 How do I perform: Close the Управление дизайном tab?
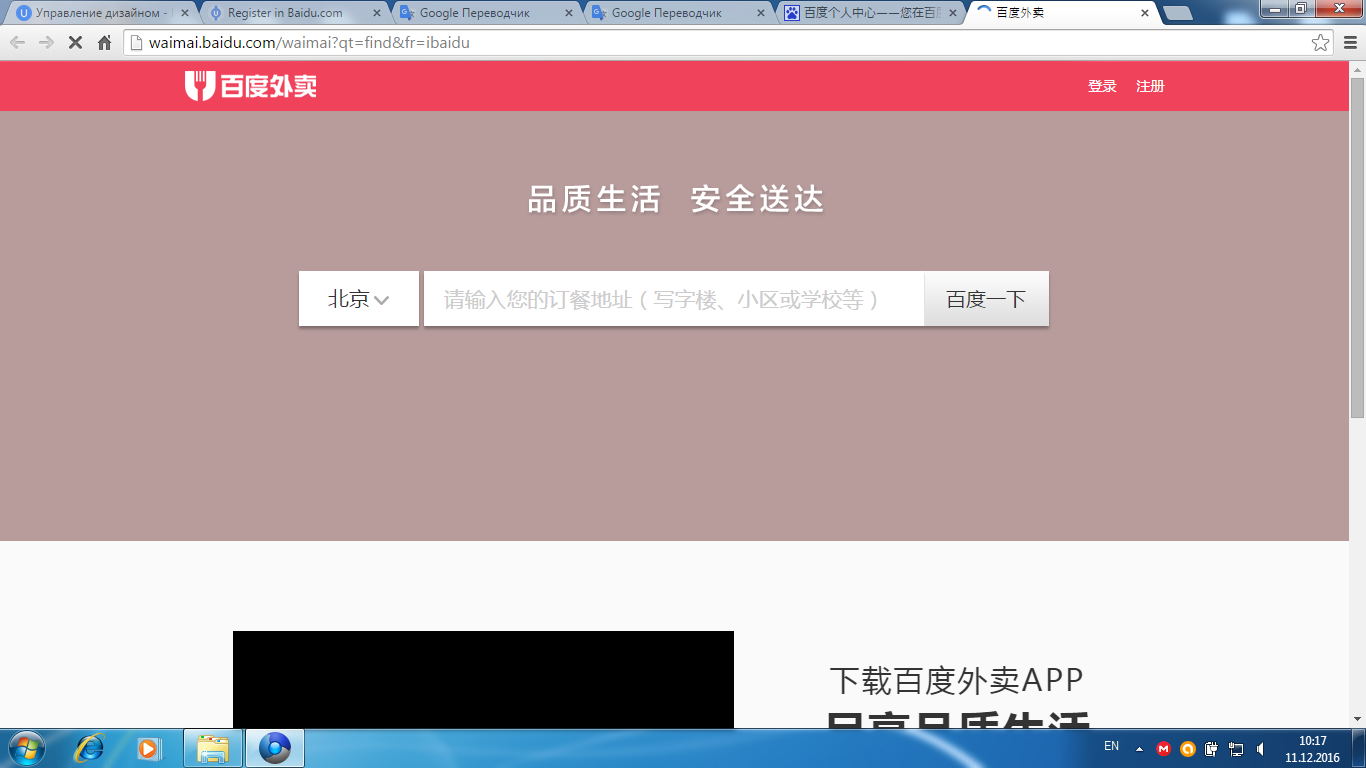185,14
